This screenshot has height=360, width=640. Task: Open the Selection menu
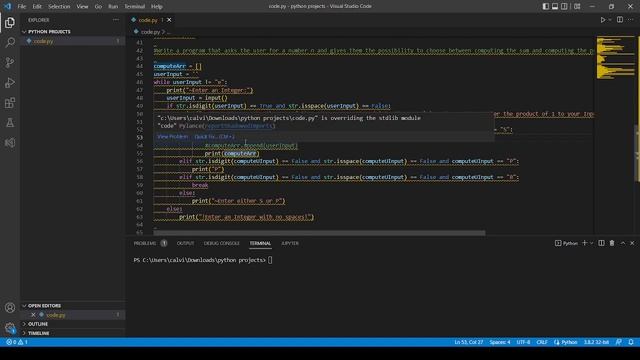coord(59,6)
